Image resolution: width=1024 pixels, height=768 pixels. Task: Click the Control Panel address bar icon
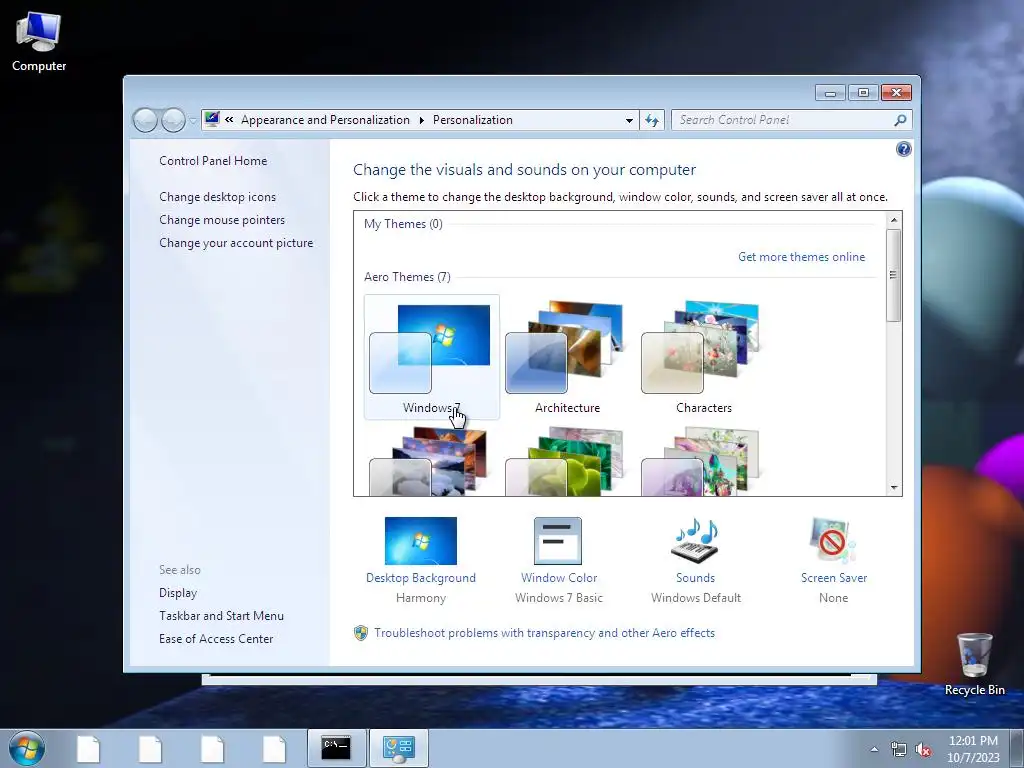[212, 120]
